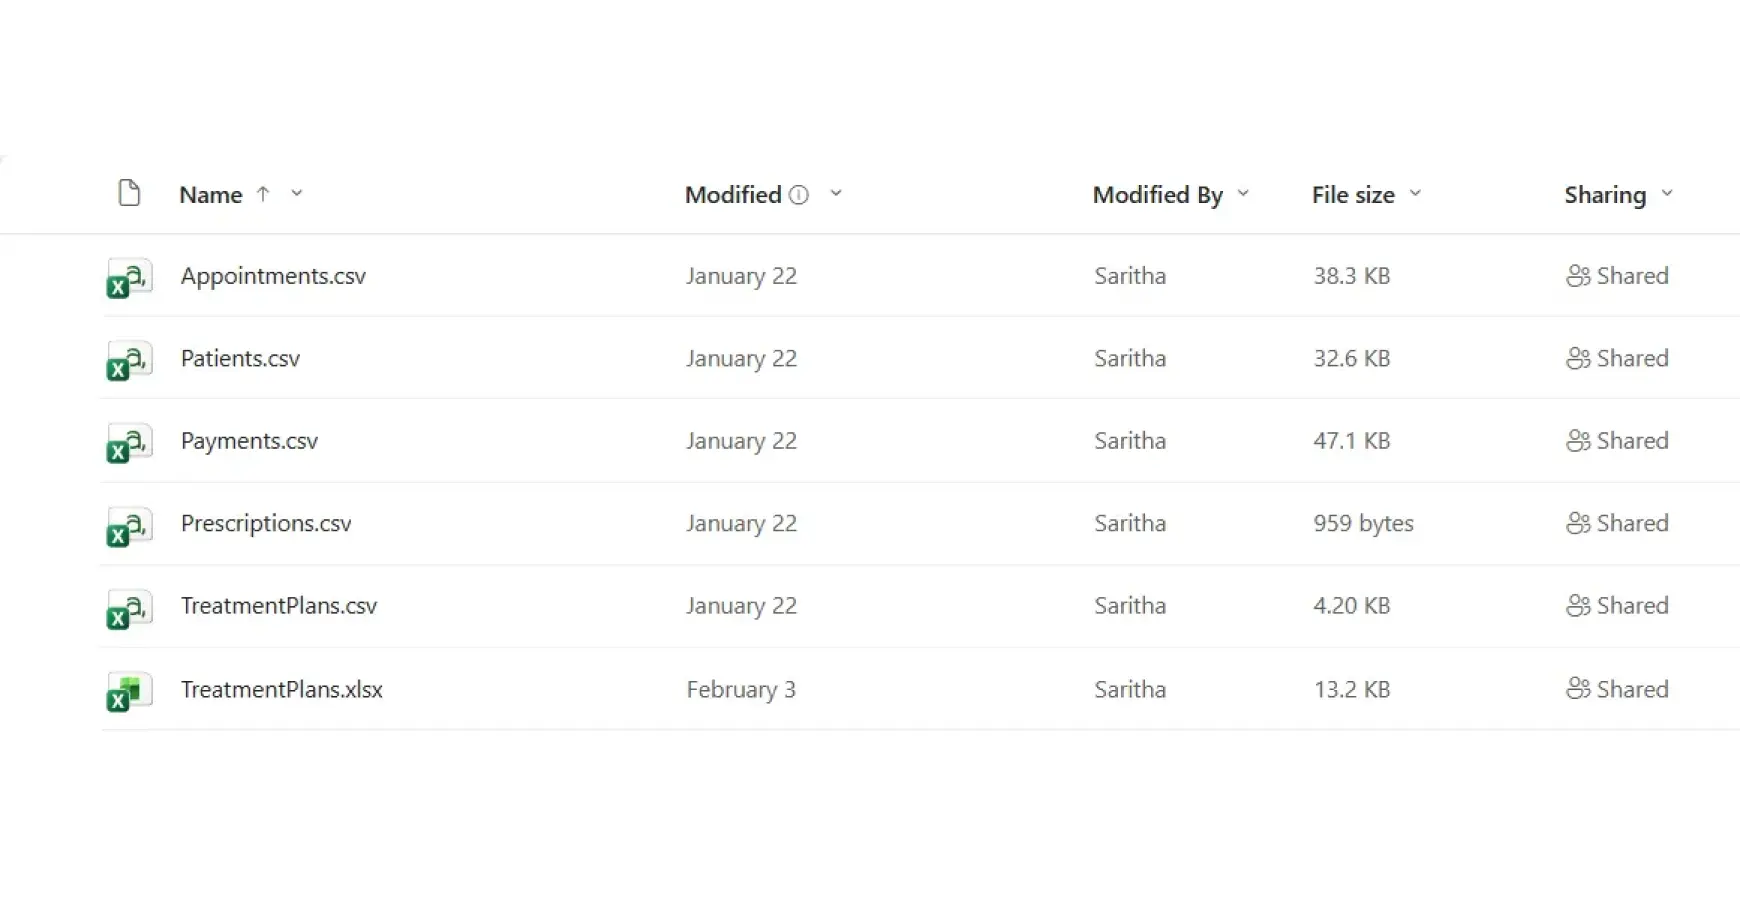The width and height of the screenshot is (1740, 920).
Task: Click Shared status for Patients.csv
Action: (x=1617, y=358)
